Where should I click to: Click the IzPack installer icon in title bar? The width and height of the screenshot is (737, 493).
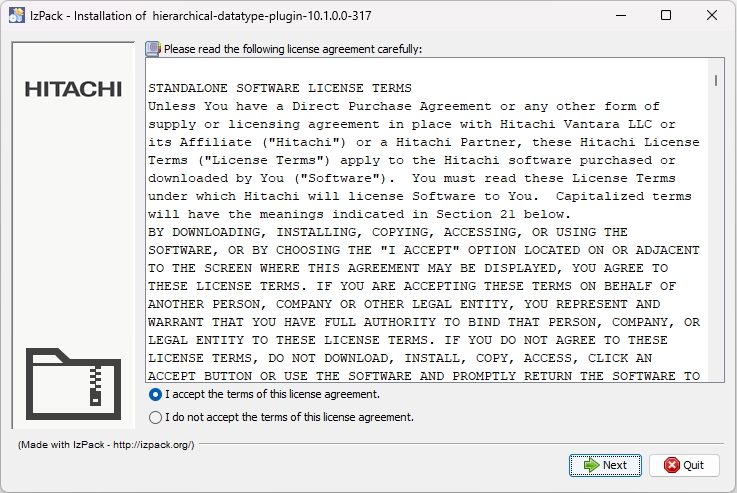tap(16, 16)
